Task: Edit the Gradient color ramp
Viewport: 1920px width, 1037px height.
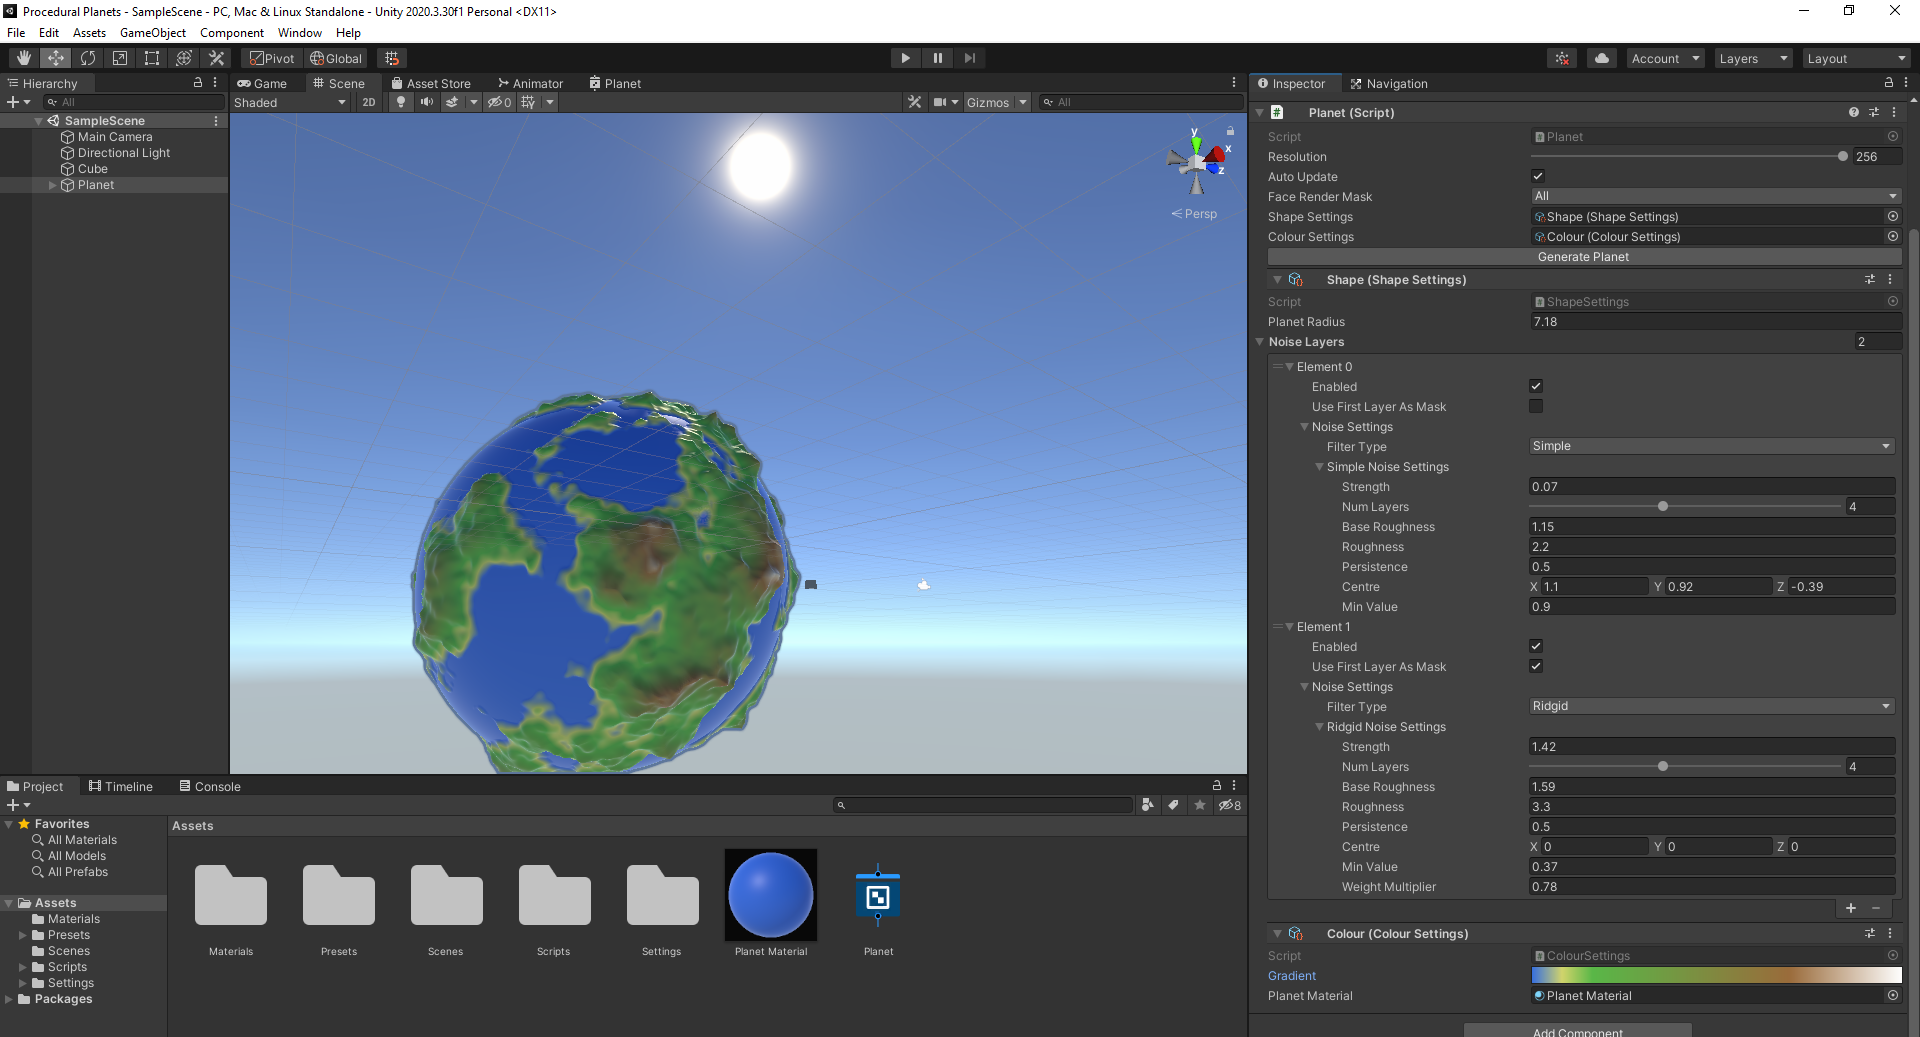Action: (1714, 976)
